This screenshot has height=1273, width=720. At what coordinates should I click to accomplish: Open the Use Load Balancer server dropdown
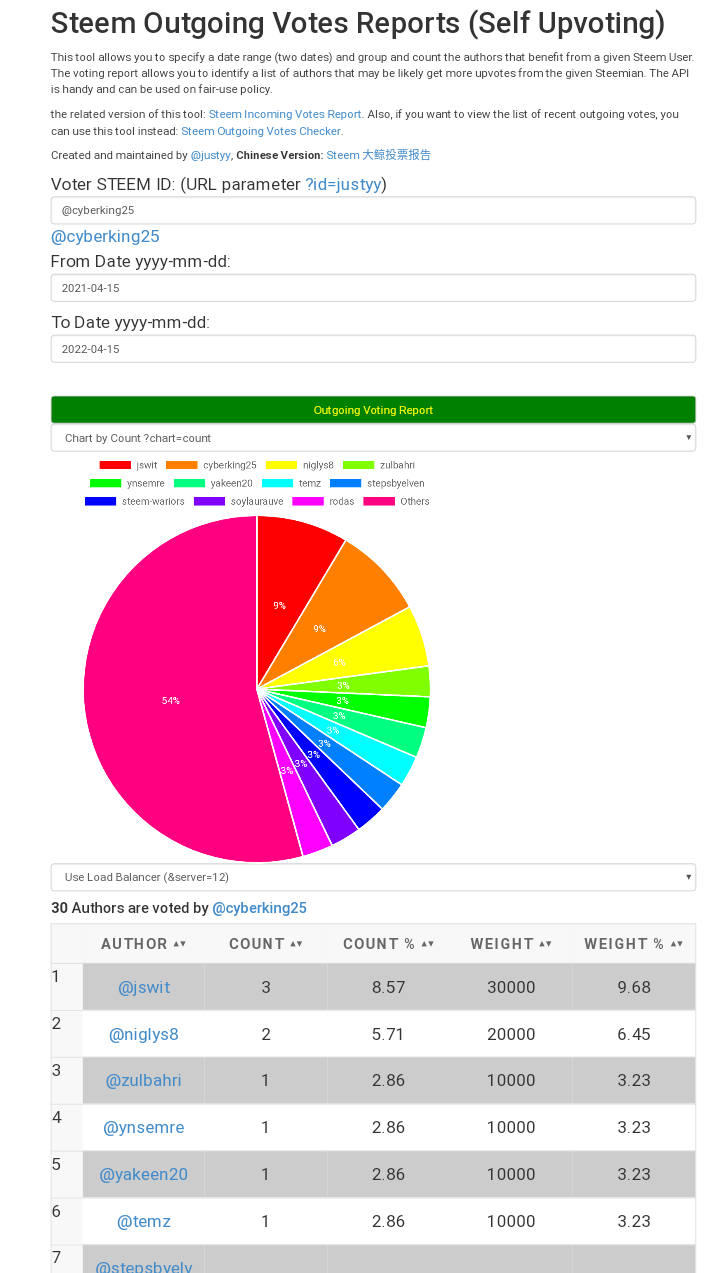click(373, 877)
